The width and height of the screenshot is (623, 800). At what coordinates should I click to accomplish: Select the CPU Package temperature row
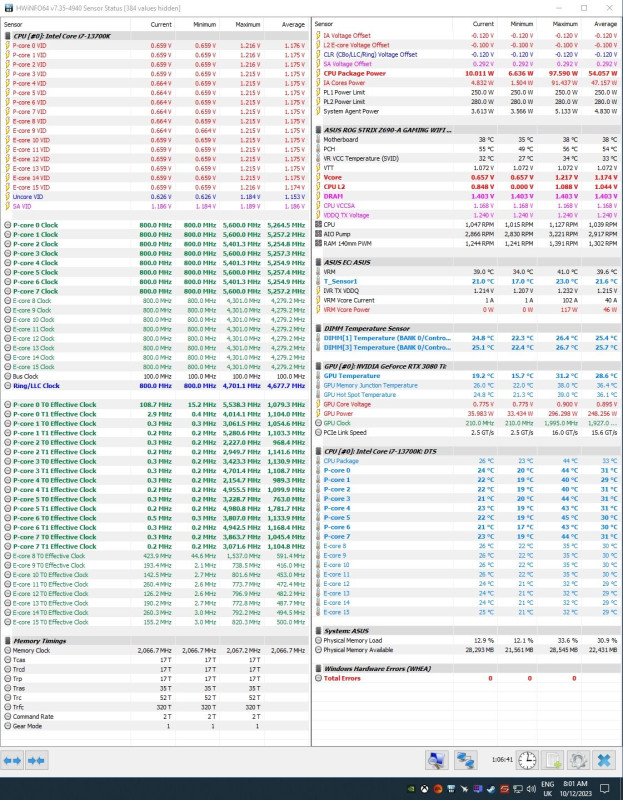tap(466, 461)
